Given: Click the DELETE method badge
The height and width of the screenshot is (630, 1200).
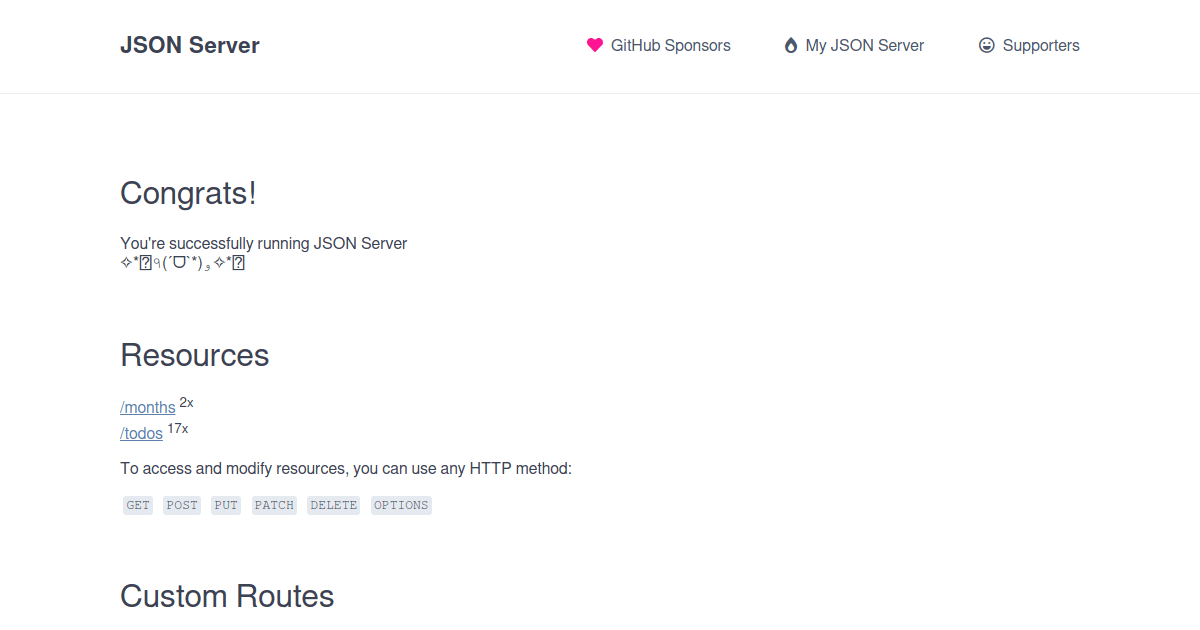Looking at the screenshot, I should coord(333,505).
